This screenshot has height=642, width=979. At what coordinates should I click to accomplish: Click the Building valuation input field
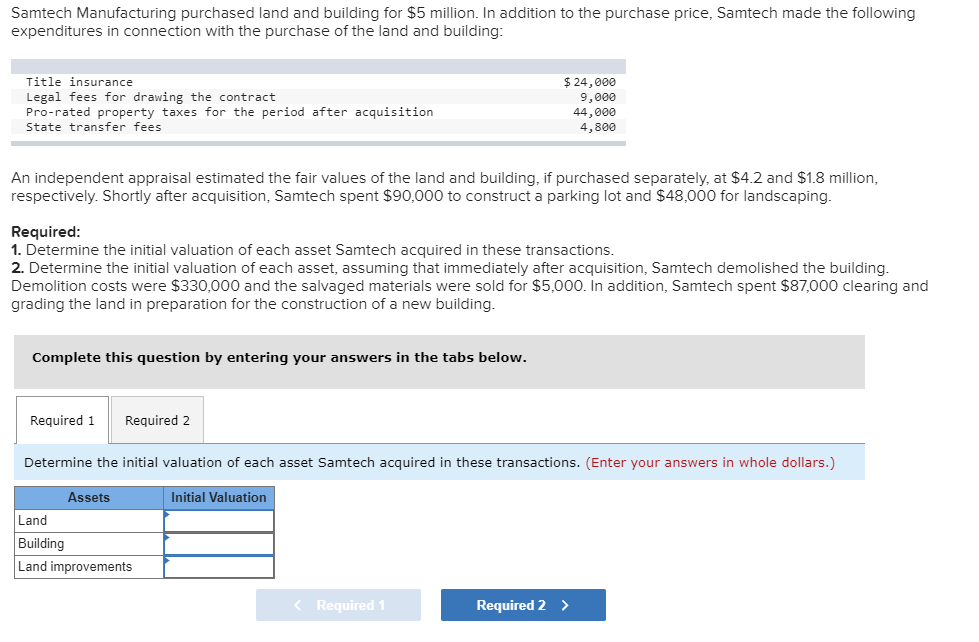(x=220, y=543)
